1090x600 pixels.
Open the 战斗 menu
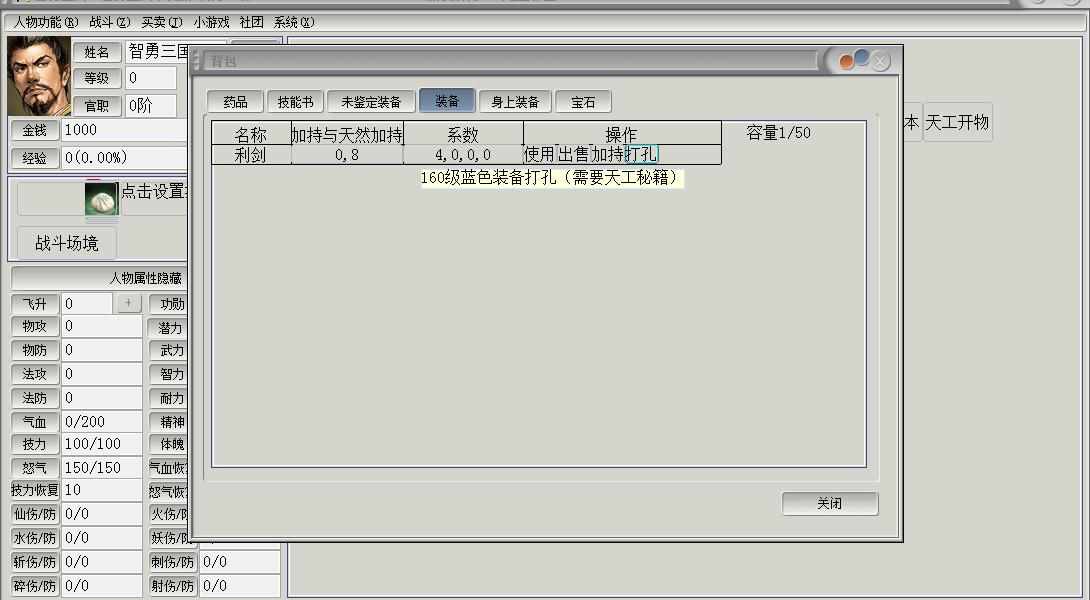tap(110, 22)
